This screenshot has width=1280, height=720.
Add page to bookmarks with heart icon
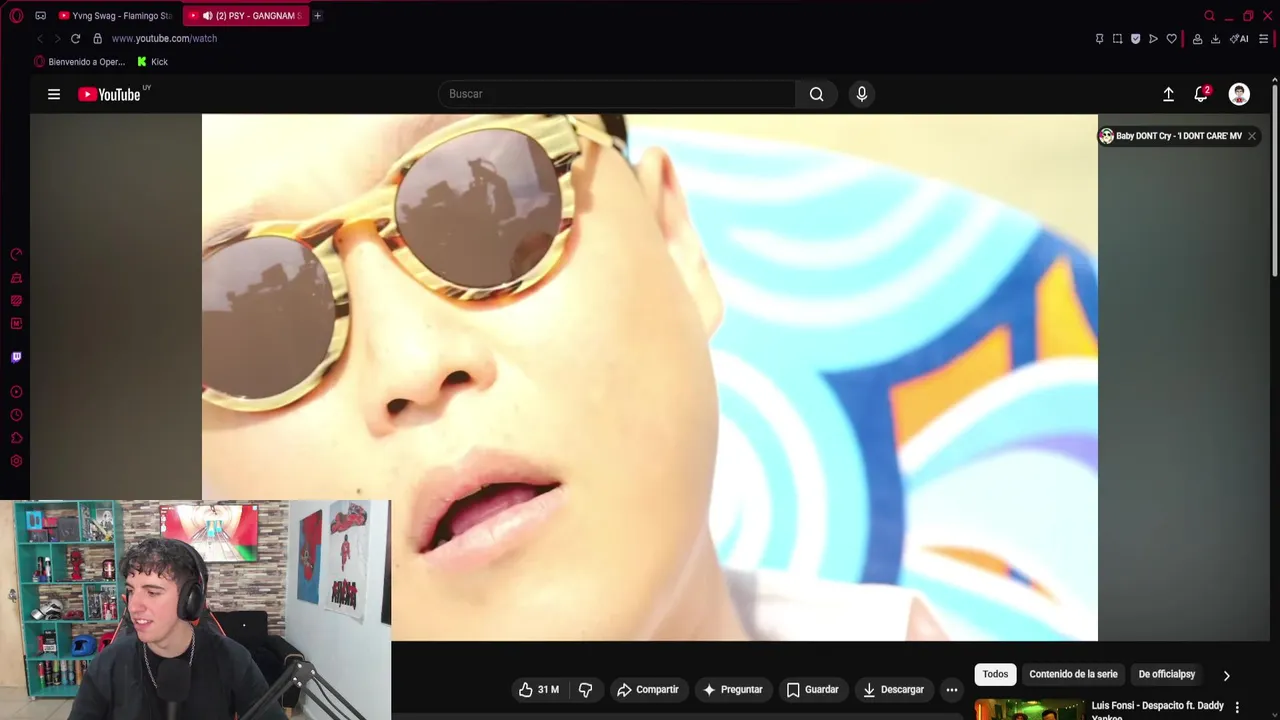click(x=1171, y=39)
